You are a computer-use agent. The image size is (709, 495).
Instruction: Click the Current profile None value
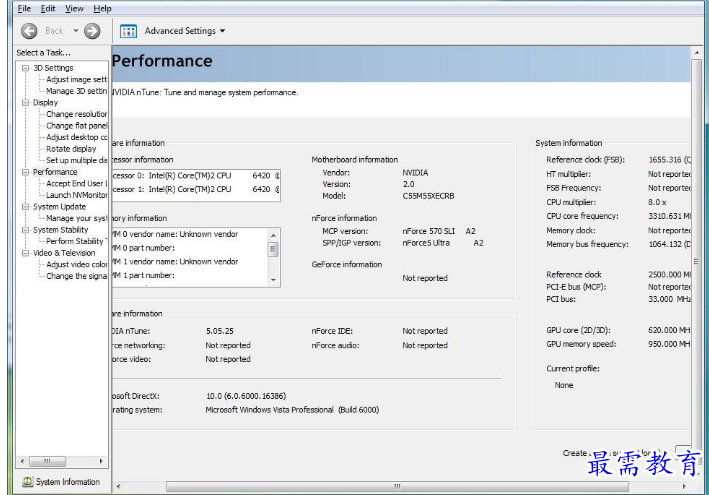564,385
